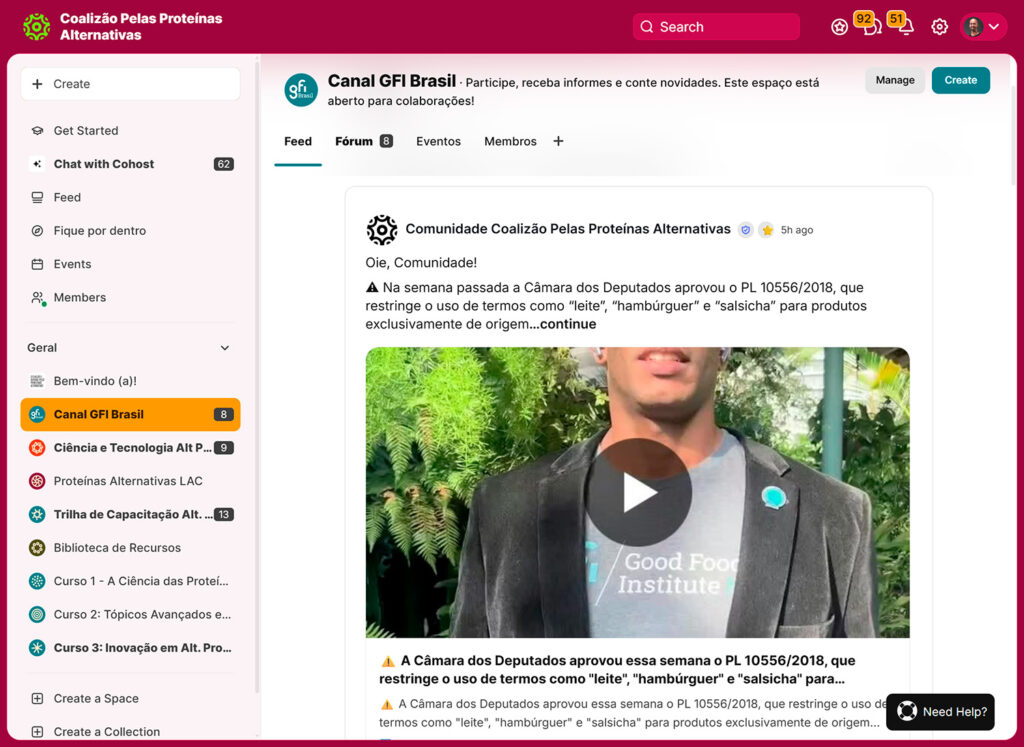Open the sidebar Create menu

[x=130, y=84]
